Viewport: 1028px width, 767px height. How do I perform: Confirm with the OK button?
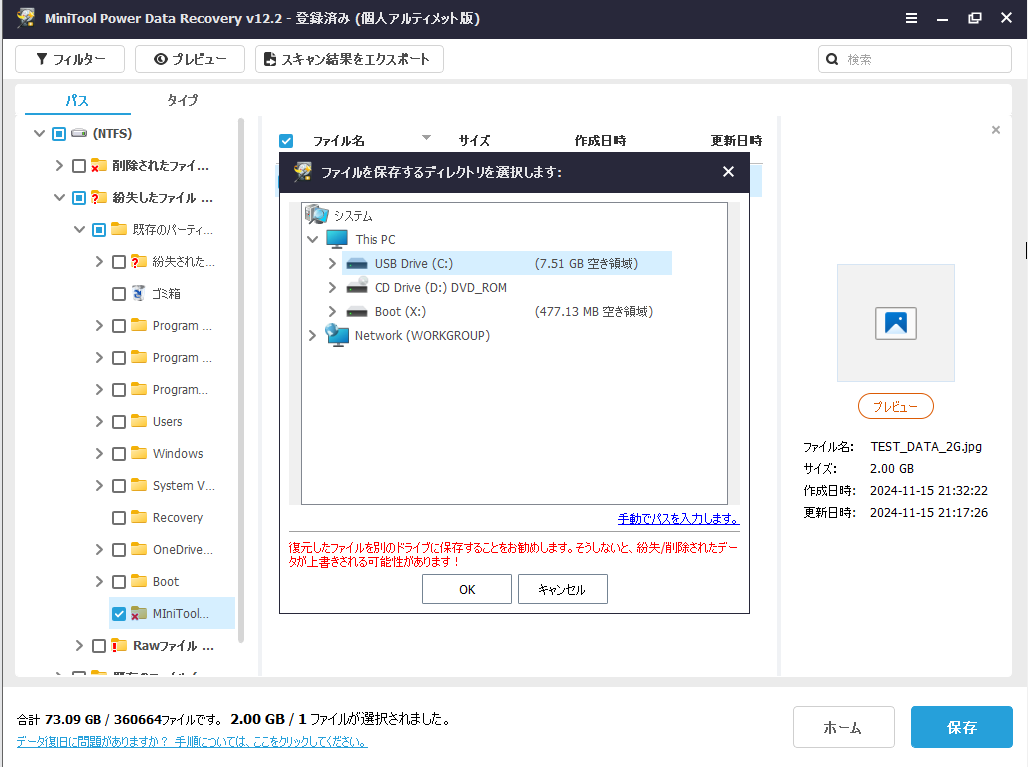click(x=467, y=589)
